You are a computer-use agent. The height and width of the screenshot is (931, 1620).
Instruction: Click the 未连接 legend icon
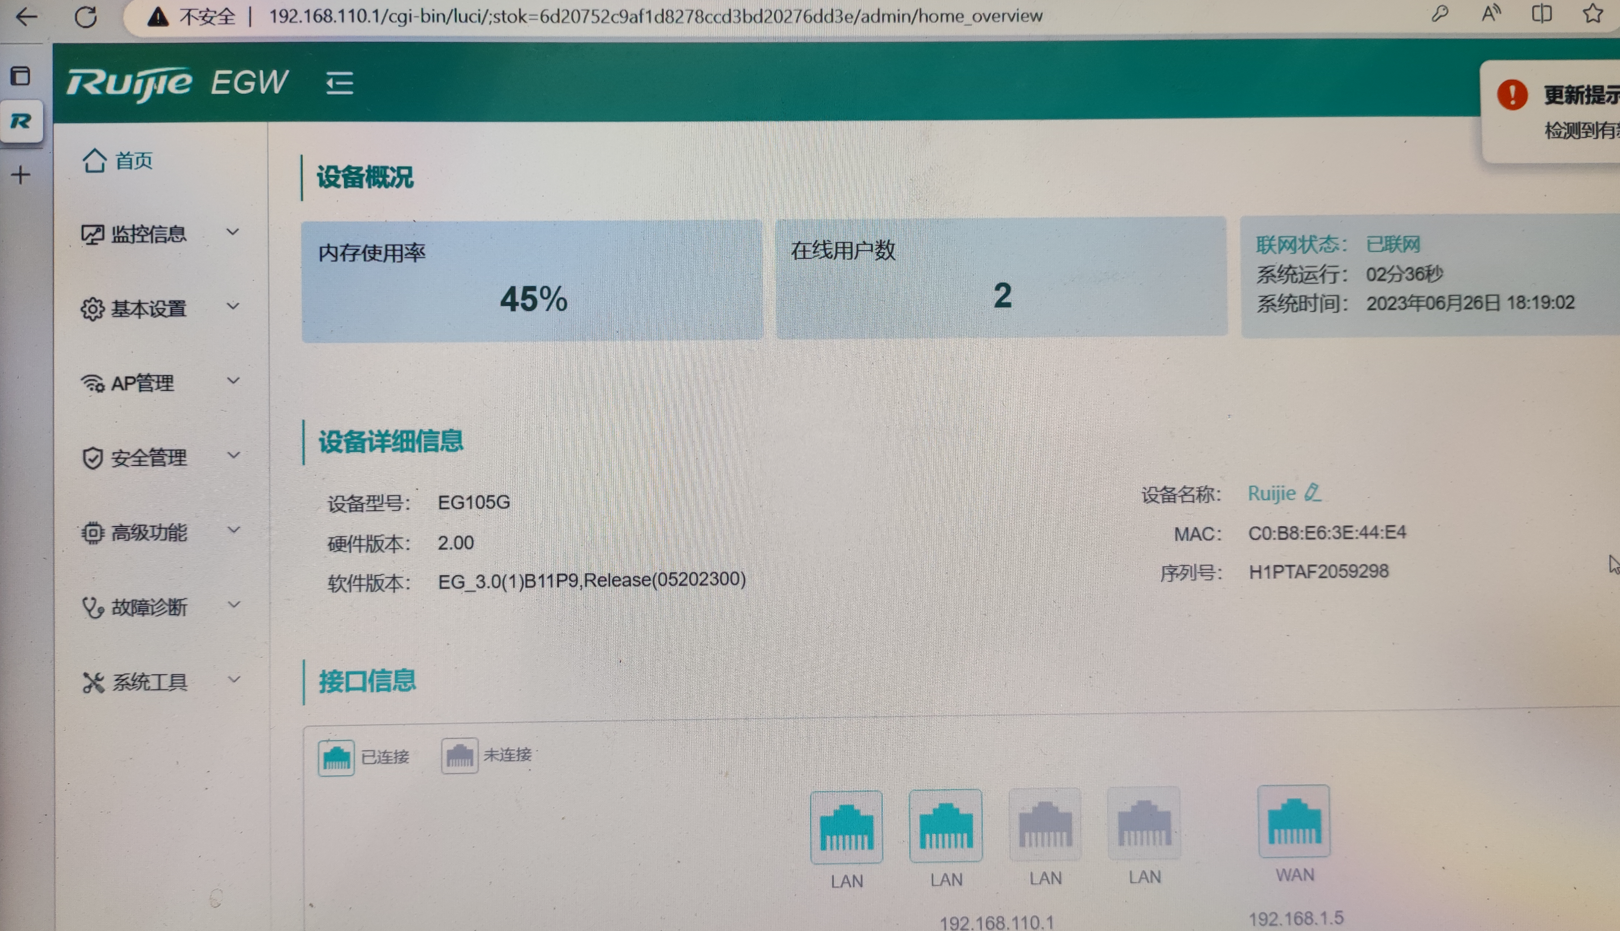[459, 755]
